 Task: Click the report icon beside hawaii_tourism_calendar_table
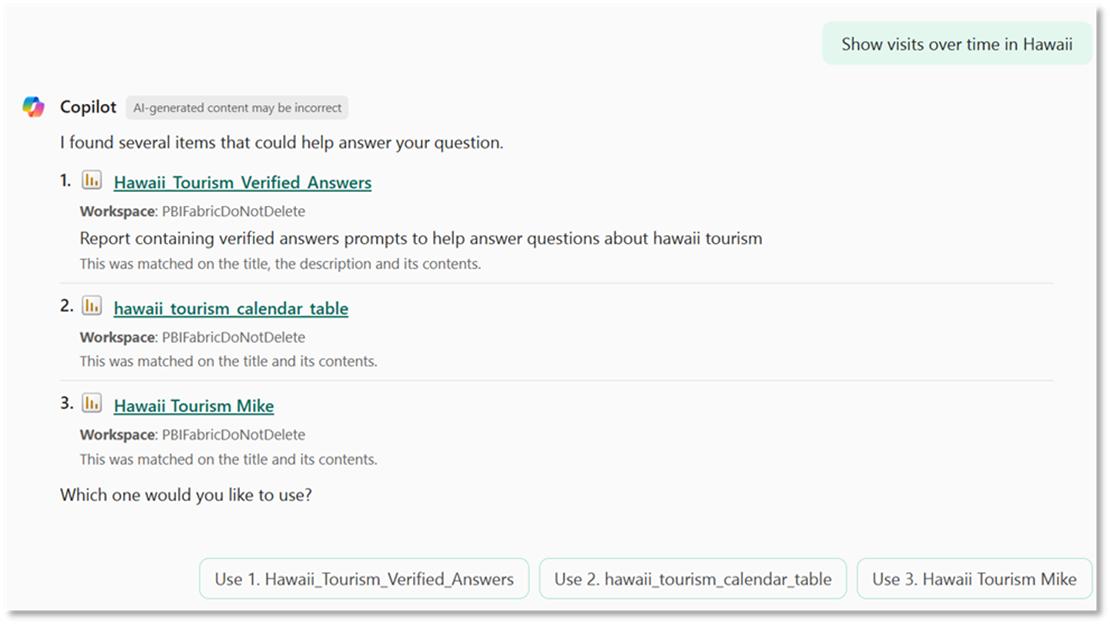[x=91, y=306]
